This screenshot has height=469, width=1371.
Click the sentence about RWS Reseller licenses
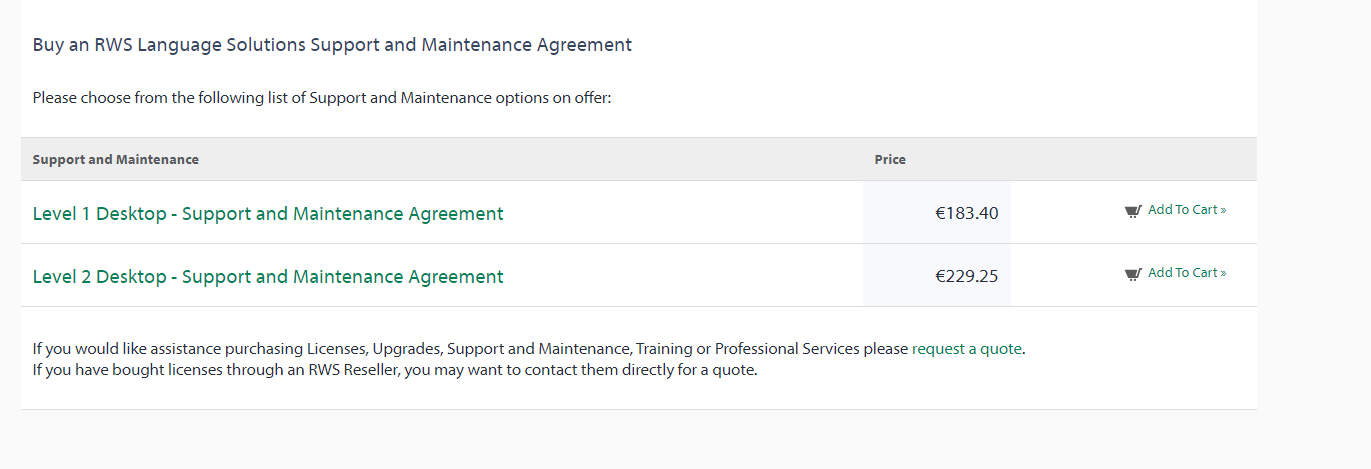pyautogui.click(x=396, y=370)
